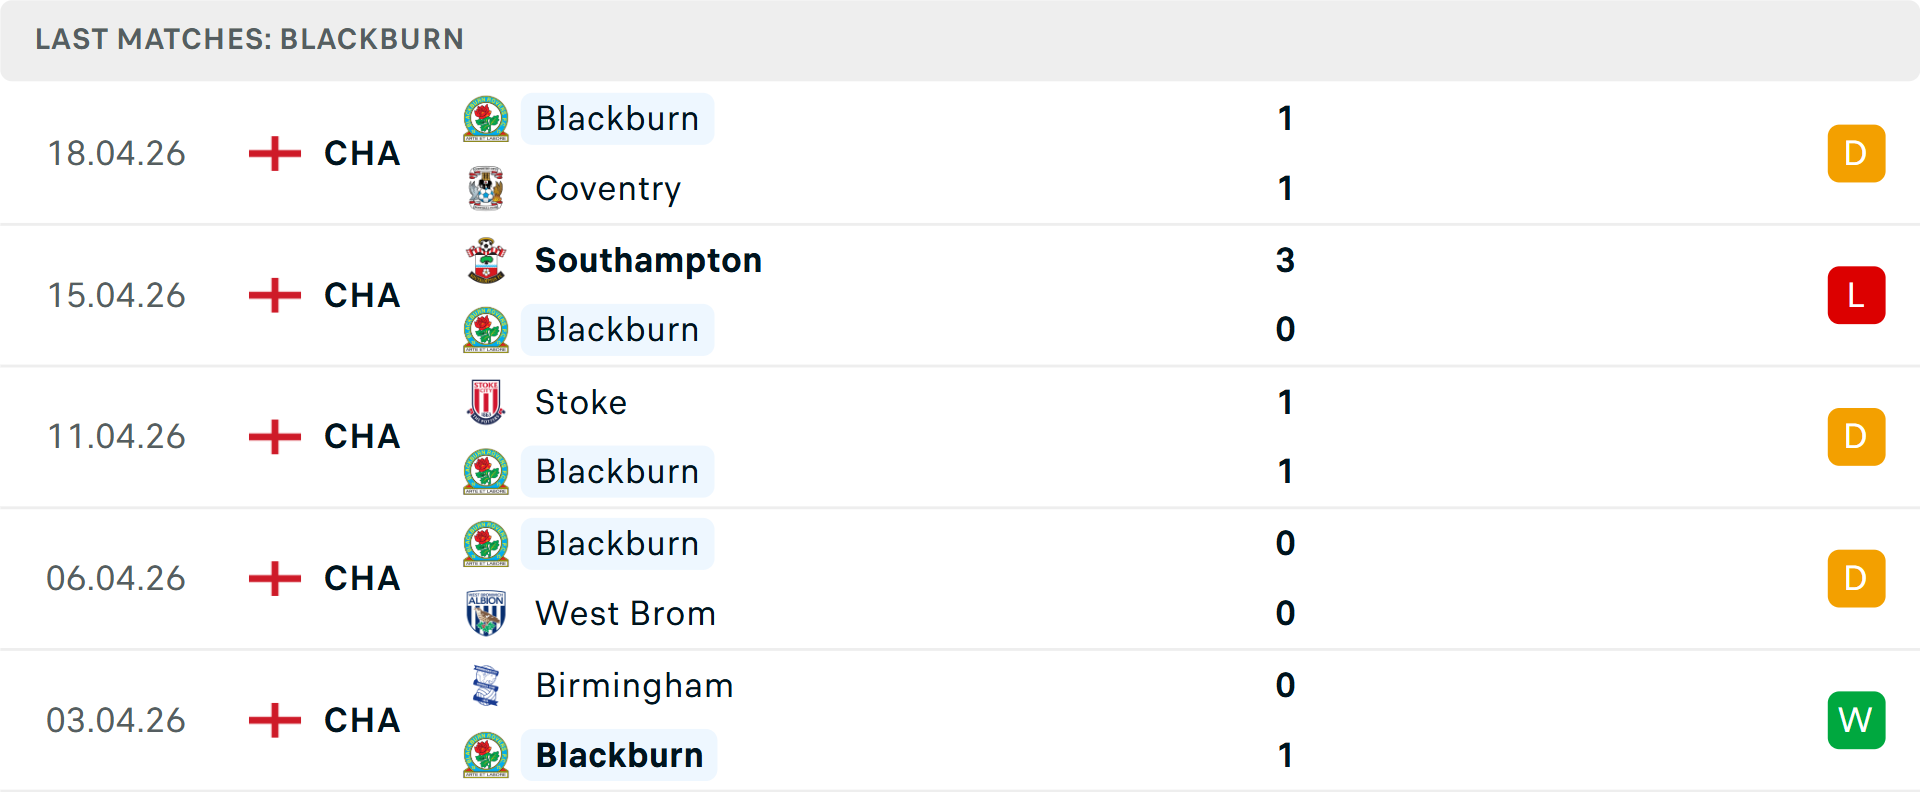Image resolution: width=1920 pixels, height=792 pixels.
Task: Select the Blackburn badge in the Birmingham match
Action: point(486,756)
